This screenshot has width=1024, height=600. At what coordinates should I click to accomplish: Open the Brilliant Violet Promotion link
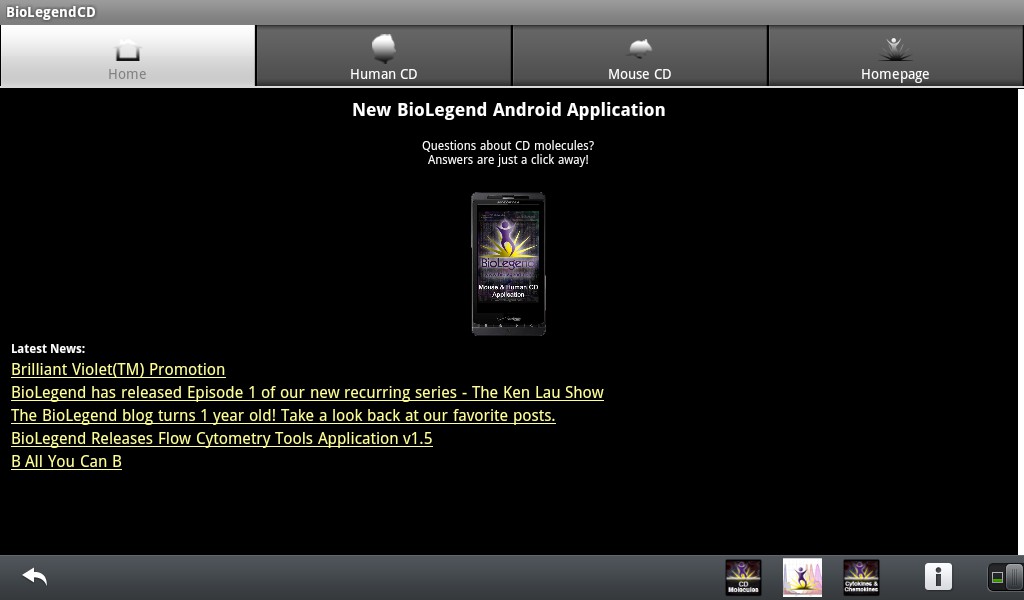117,369
